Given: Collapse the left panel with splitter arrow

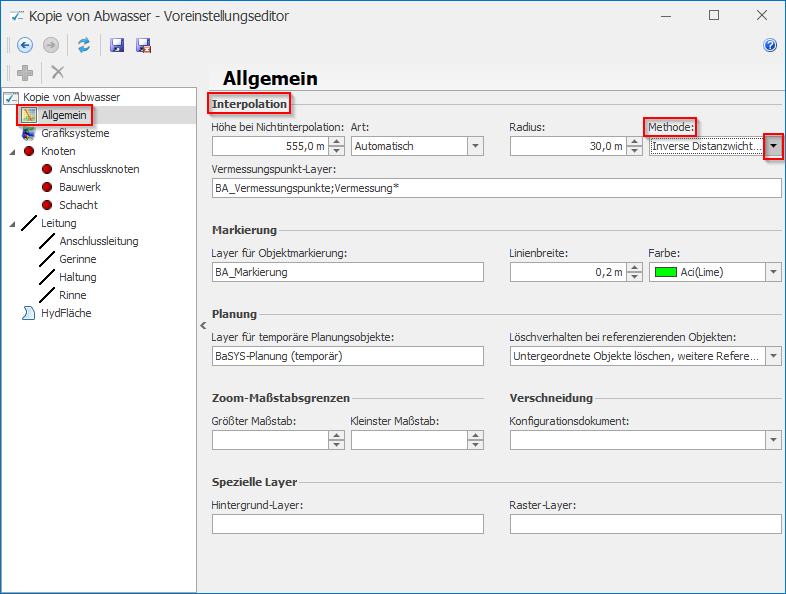Looking at the screenshot, I should 203,326.
